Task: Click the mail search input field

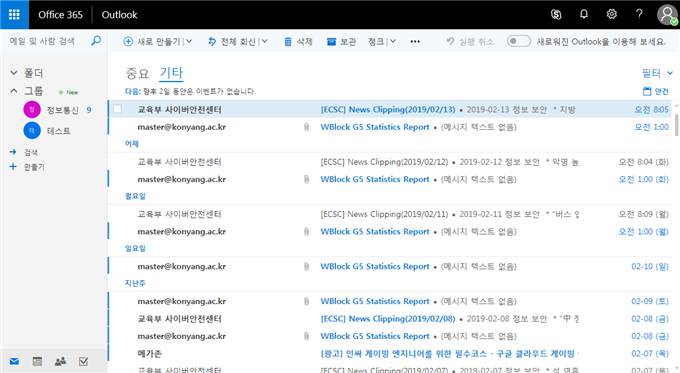Action: point(48,41)
